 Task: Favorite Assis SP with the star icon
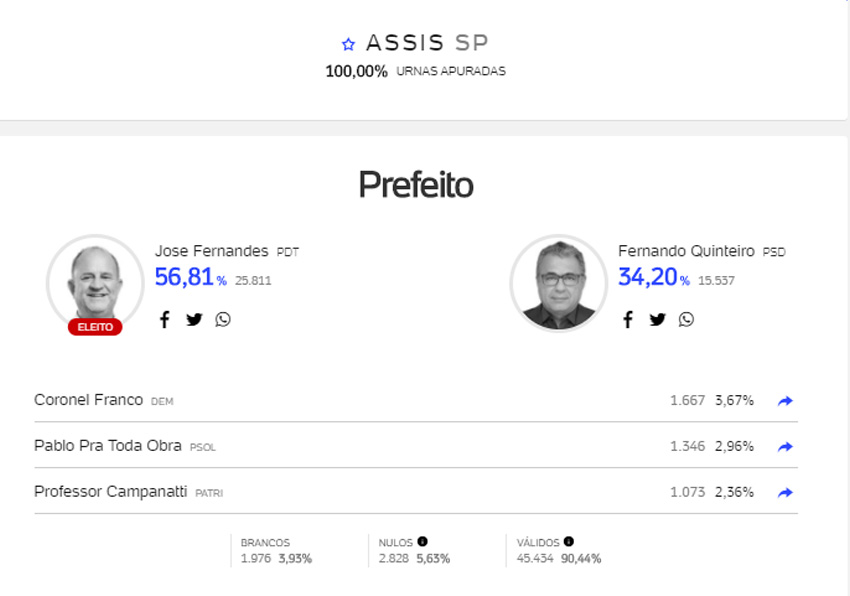click(348, 44)
